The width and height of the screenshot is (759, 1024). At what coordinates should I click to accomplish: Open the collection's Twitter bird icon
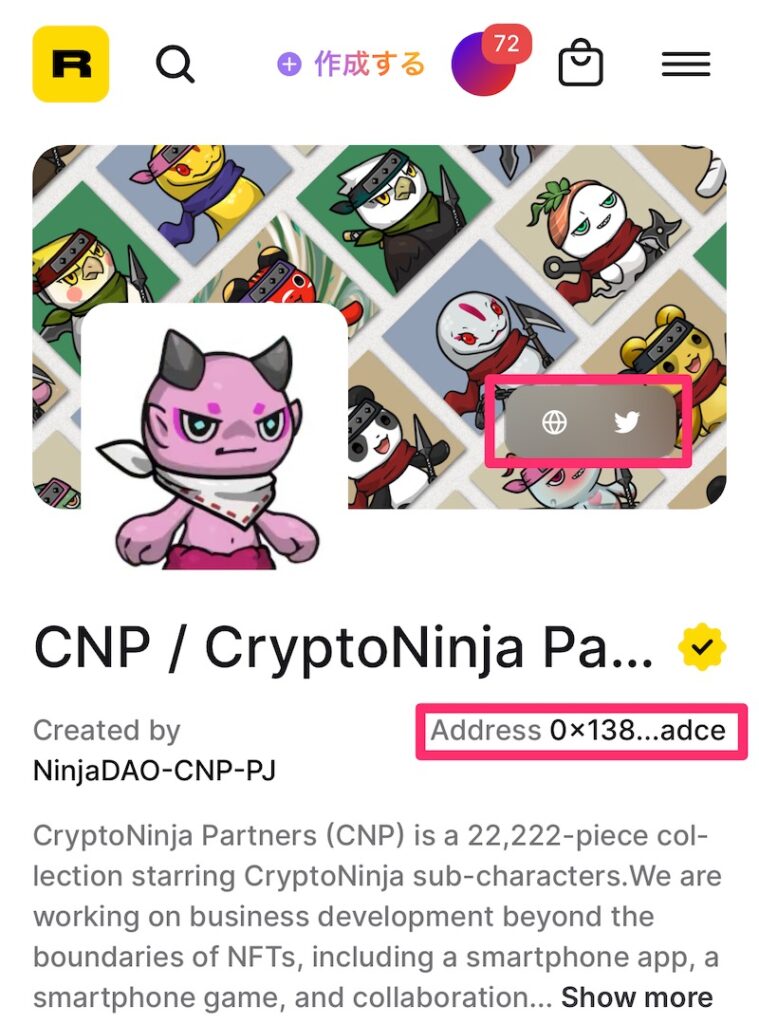(x=626, y=423)
